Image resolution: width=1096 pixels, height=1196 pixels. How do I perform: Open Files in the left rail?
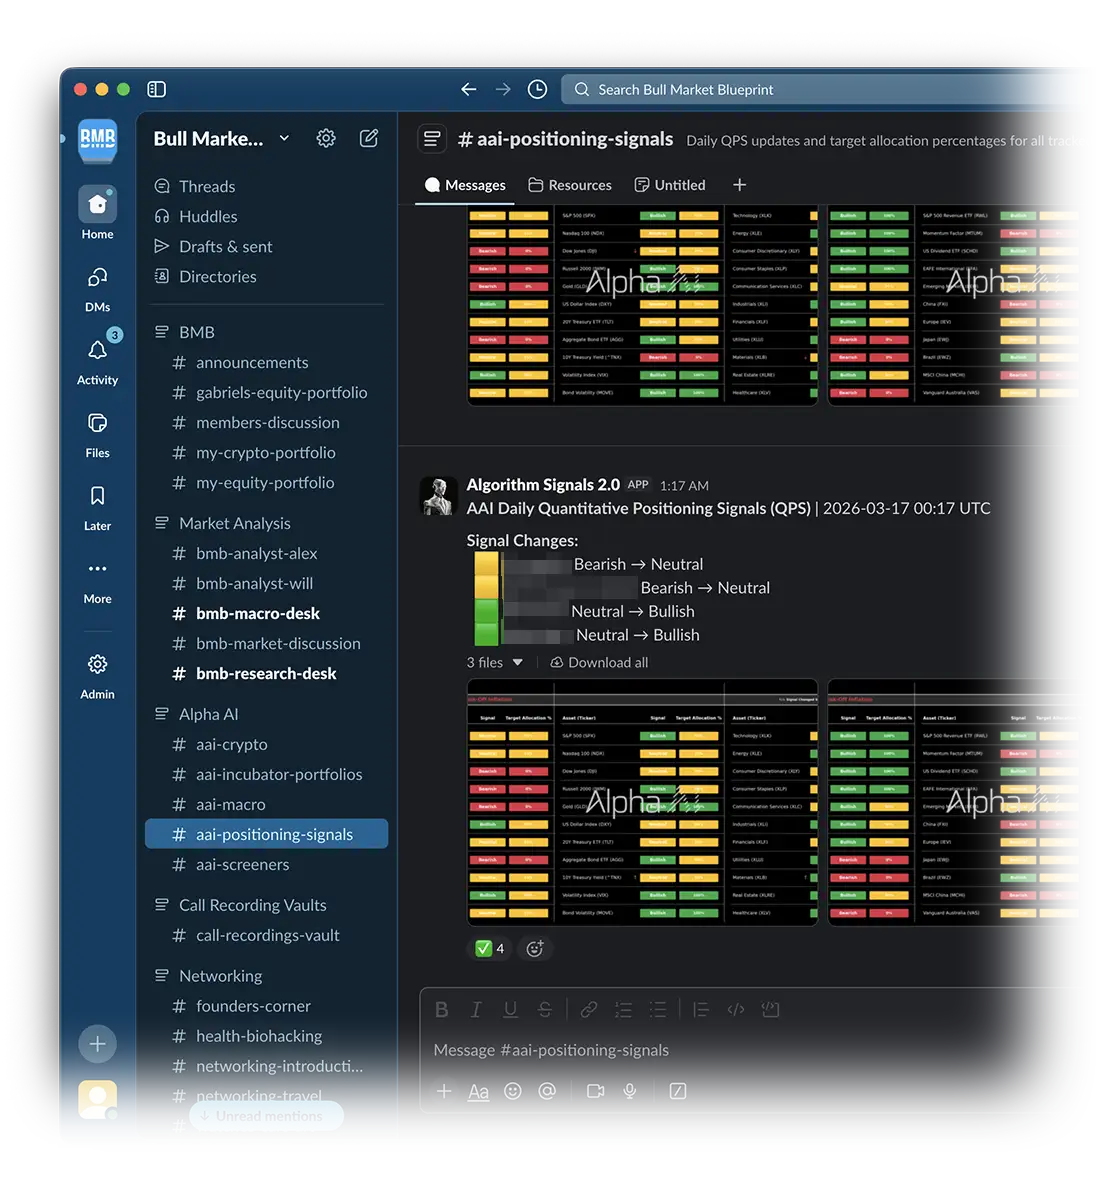coord(98,435)
